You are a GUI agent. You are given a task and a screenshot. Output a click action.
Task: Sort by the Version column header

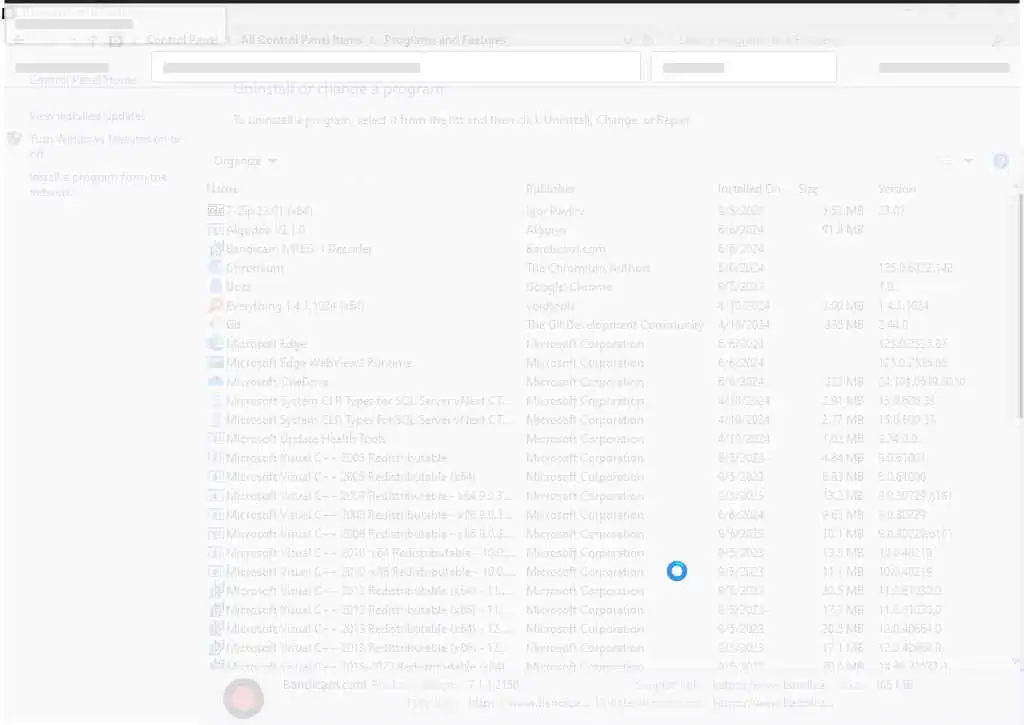point(897,189)
